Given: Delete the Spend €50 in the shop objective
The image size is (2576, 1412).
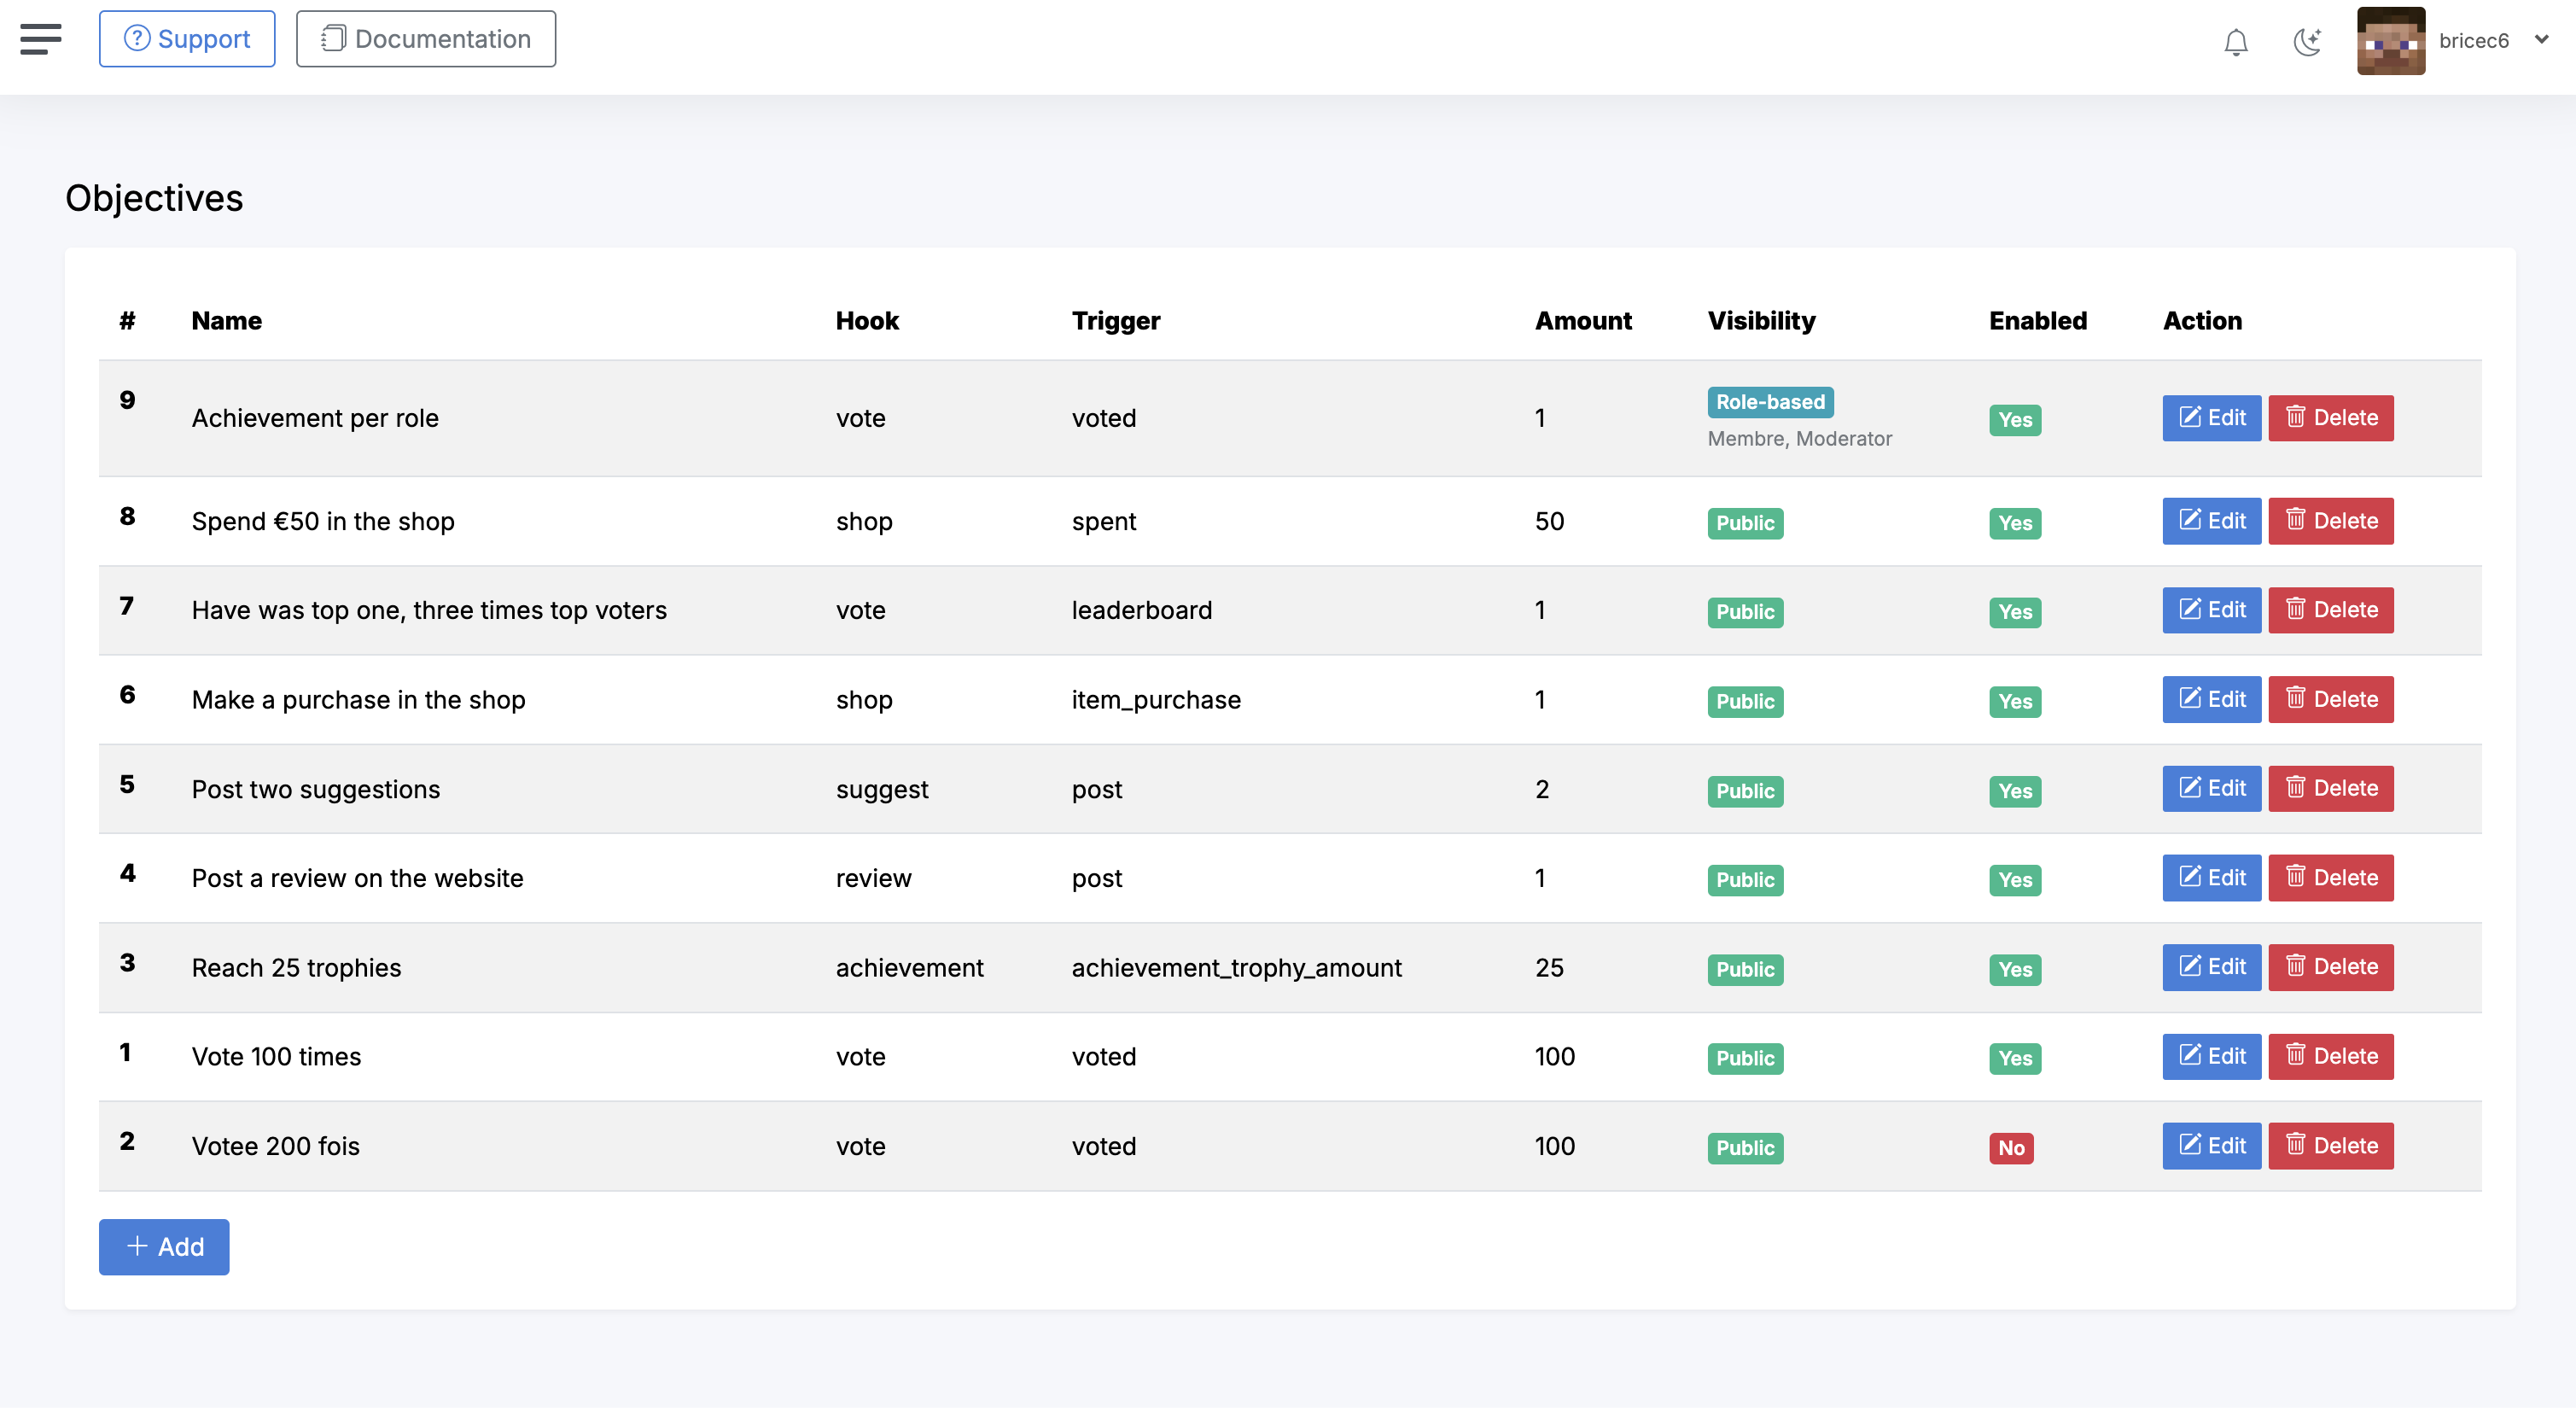Looking at the screenshot, I should coord(2330,521).
